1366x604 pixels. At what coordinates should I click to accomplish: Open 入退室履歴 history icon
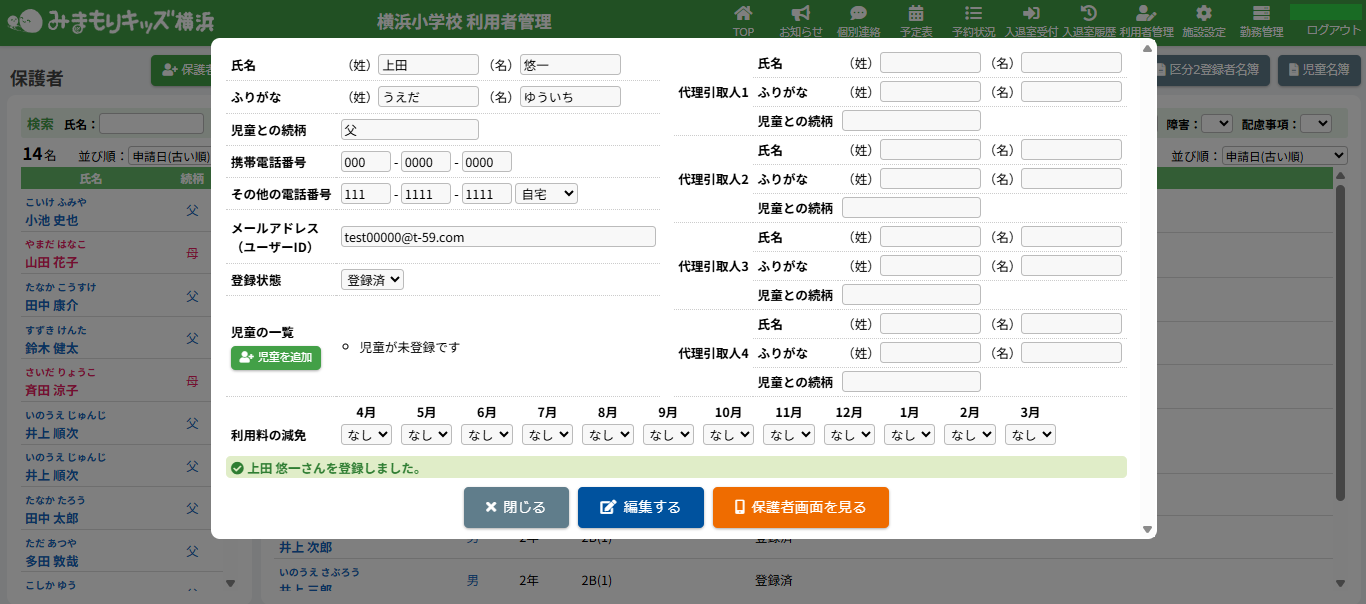point(1089,14)
